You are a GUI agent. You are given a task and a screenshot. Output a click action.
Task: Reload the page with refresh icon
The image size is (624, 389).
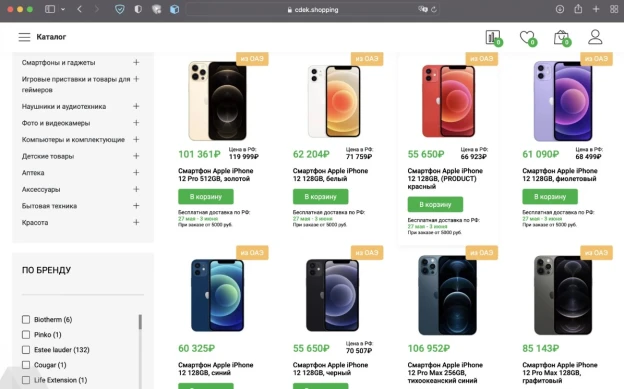pos(434,10)
